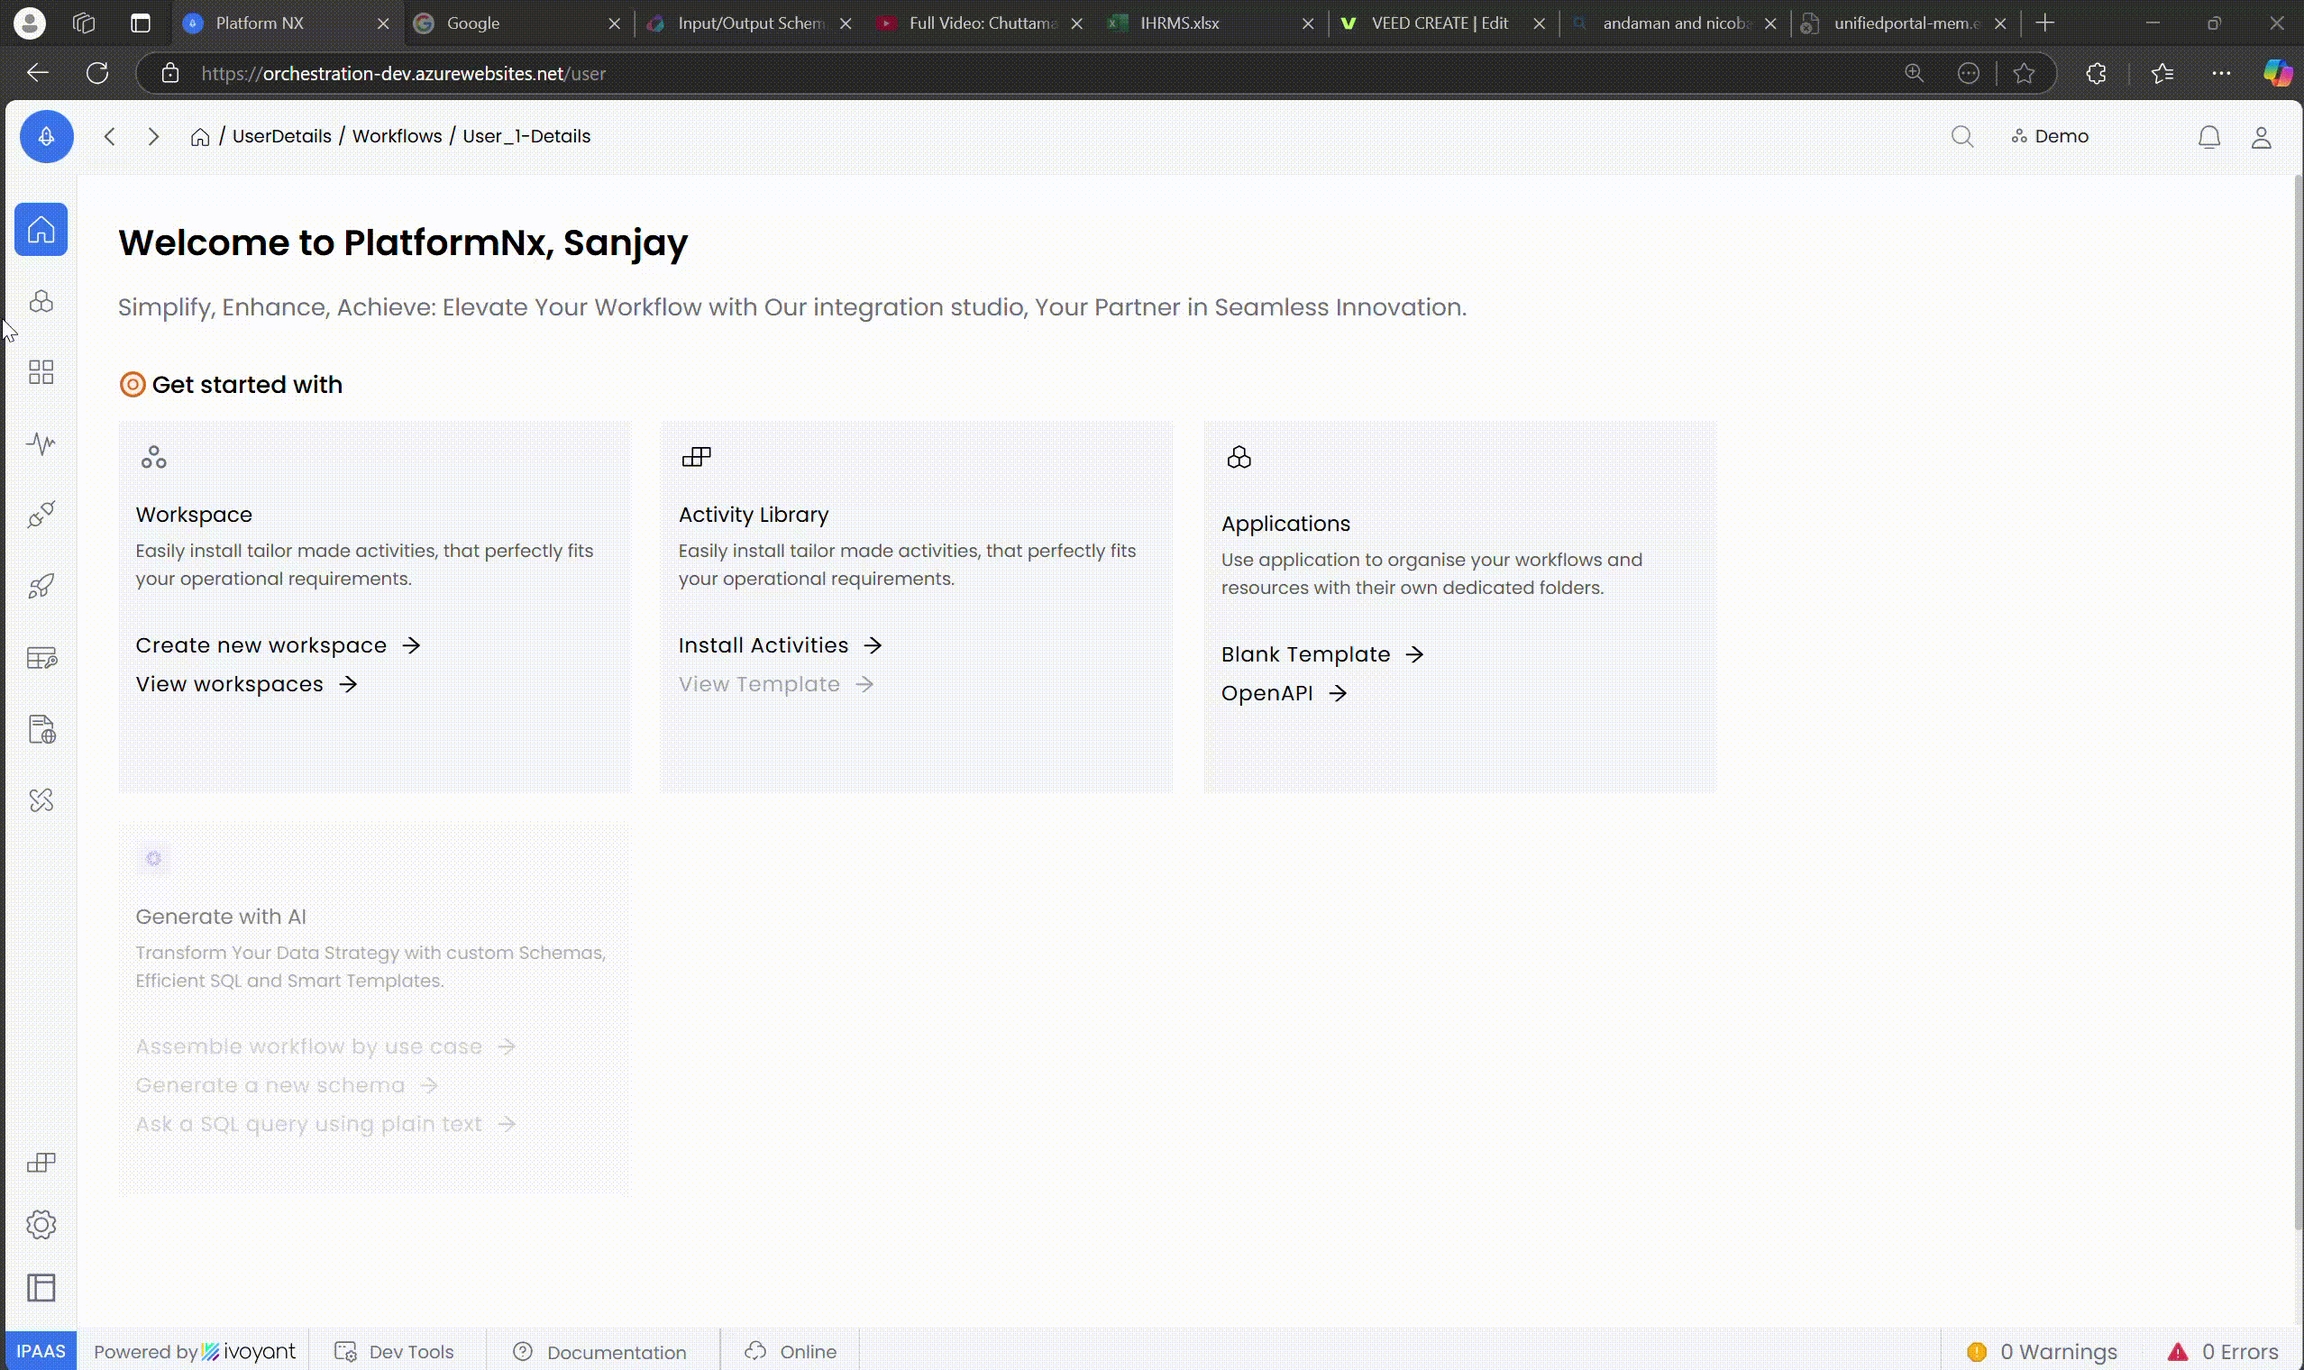Open the settings gear in sidebar
The image size is (2304, 1370).
point(41,1224)
